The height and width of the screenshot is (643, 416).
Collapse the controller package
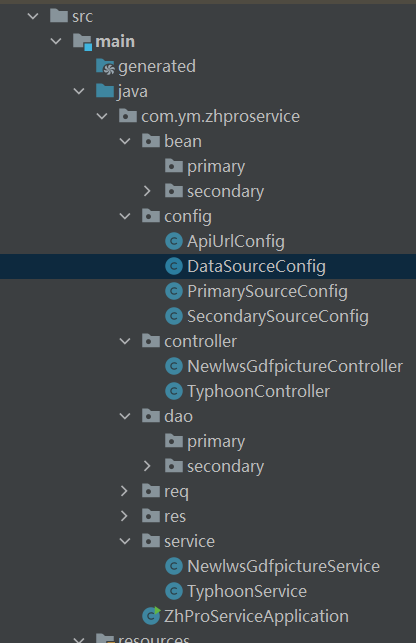coord(124,341)
